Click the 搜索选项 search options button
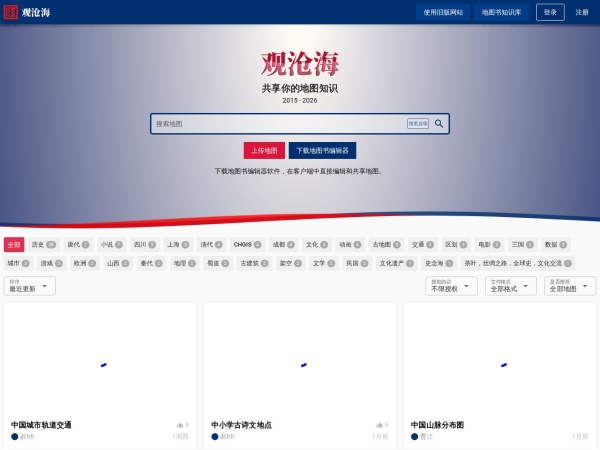The height and width of the screenshot is (450, 600). coord(417,124)
